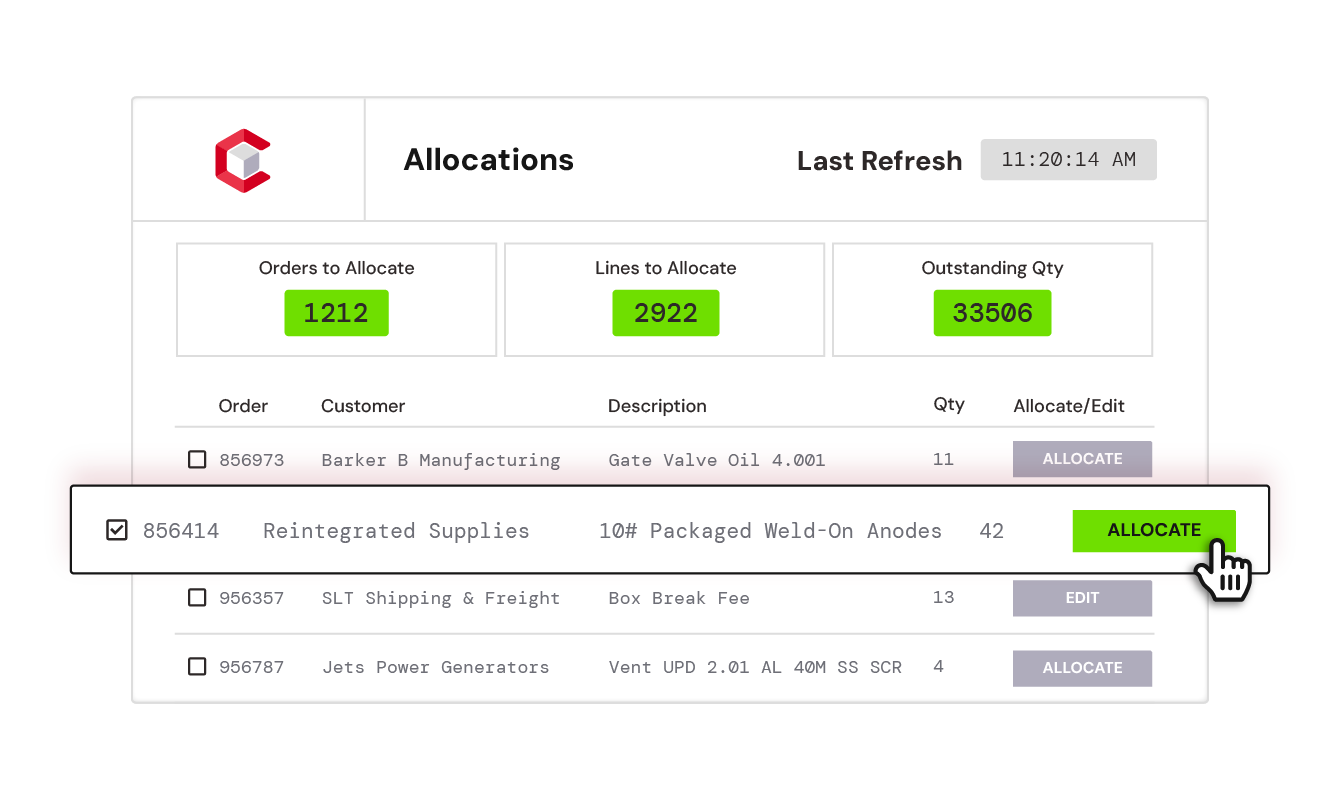Click the Last Refresh time 11:20:14 AM
The height and width of the screenshot is (800, 1340).
(x=1068, y=160)
